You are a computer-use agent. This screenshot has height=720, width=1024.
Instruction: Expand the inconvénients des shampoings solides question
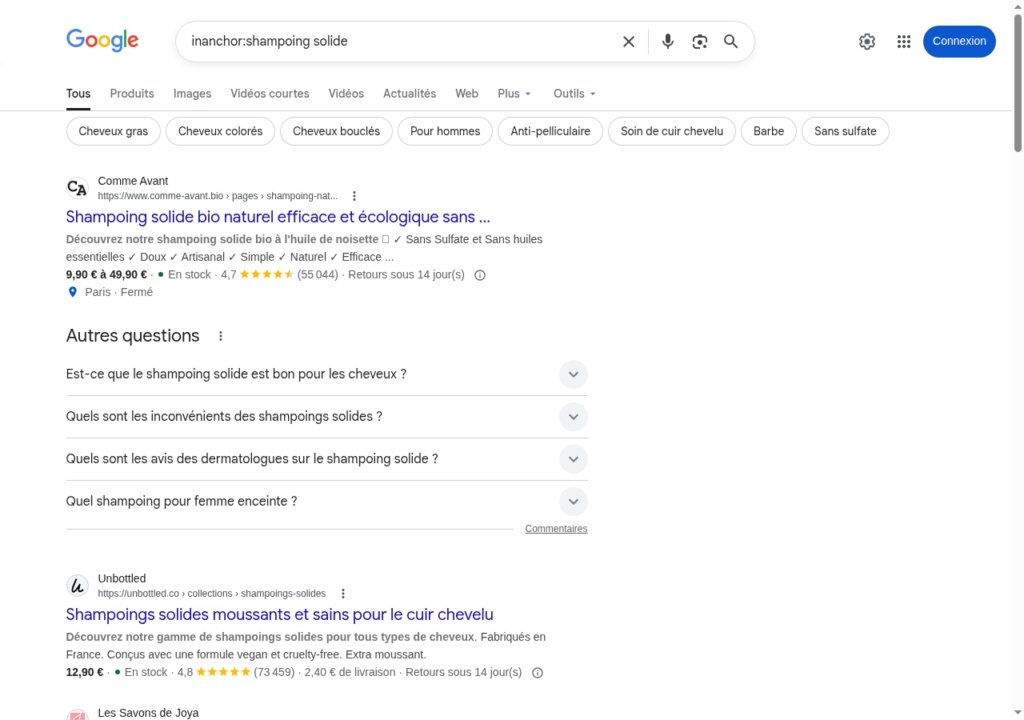tap(573, 417)
